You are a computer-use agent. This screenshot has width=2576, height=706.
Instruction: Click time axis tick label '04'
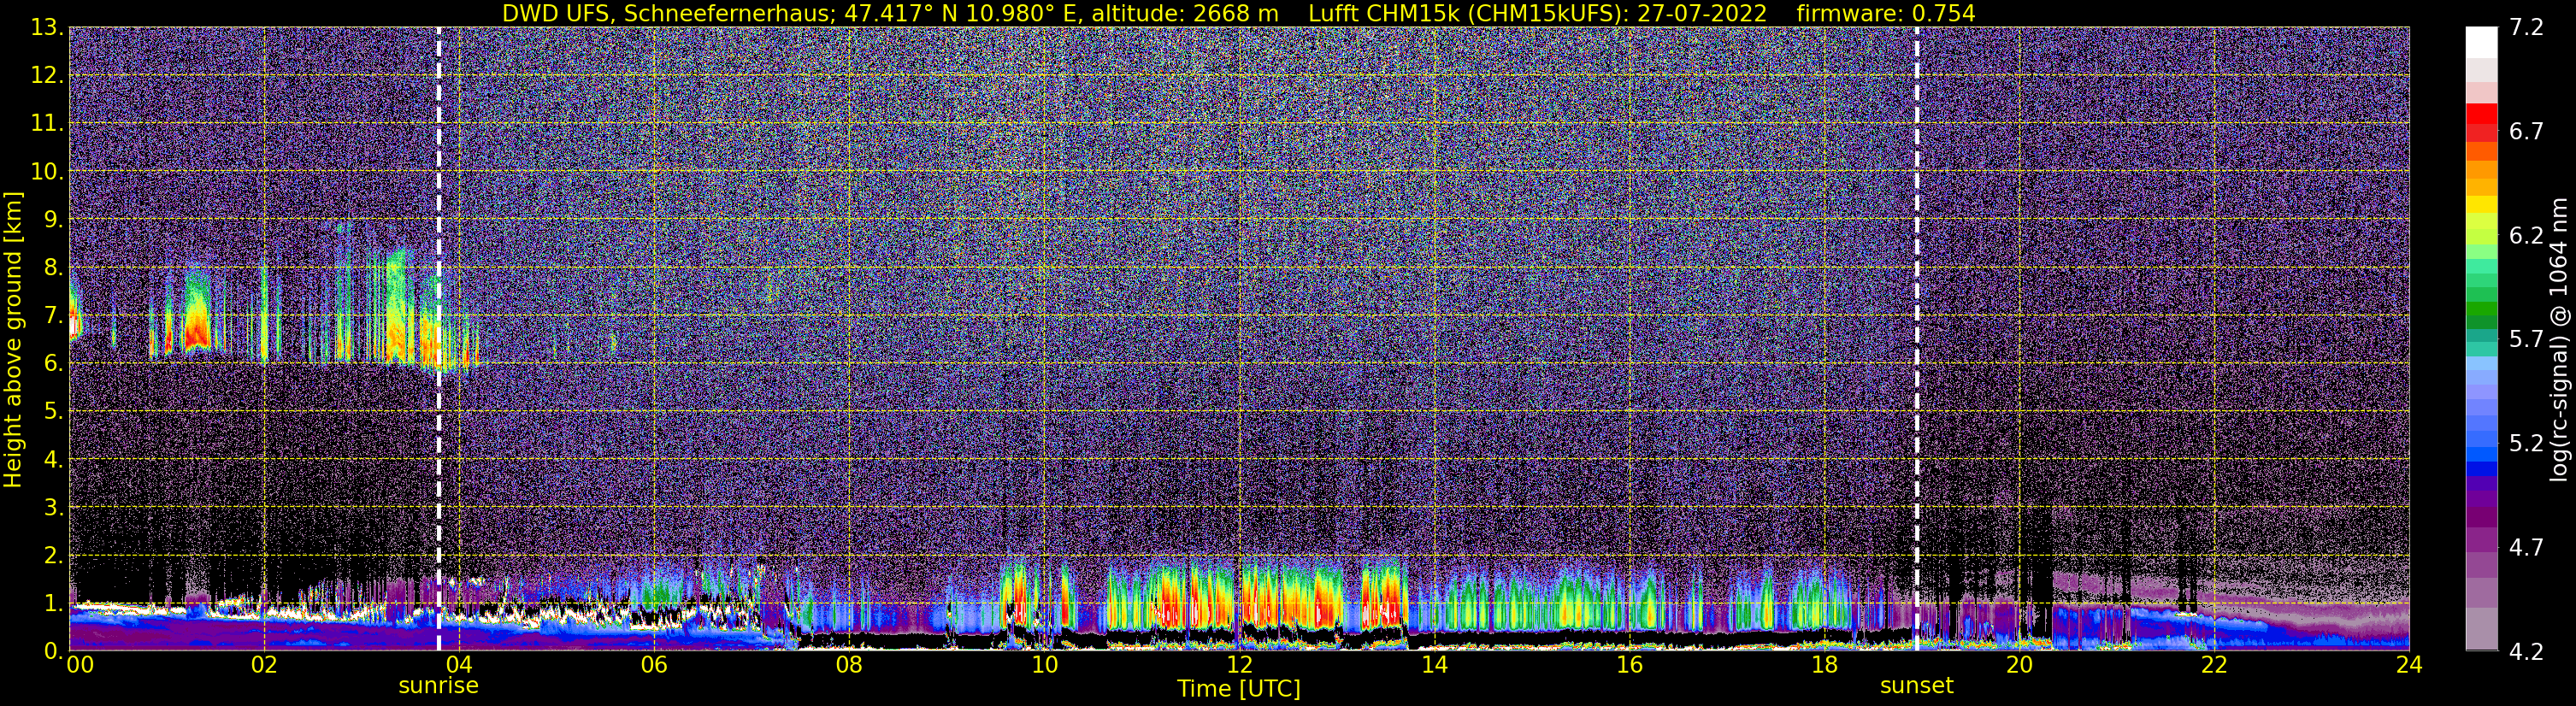pos(459,665)
